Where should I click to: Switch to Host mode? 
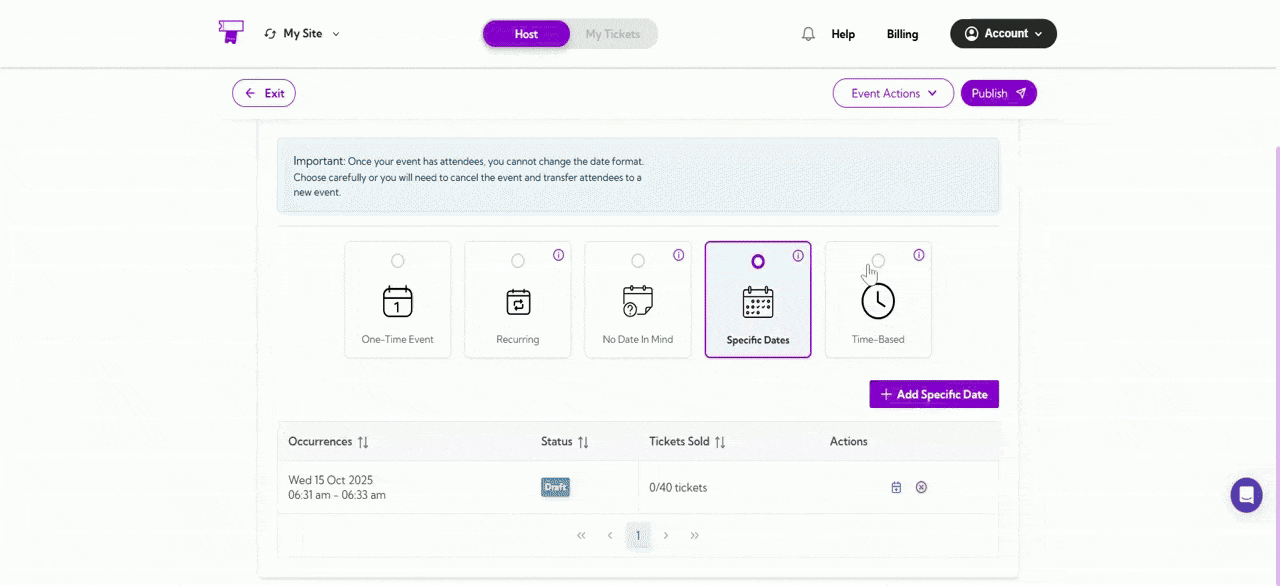[526, 34]
